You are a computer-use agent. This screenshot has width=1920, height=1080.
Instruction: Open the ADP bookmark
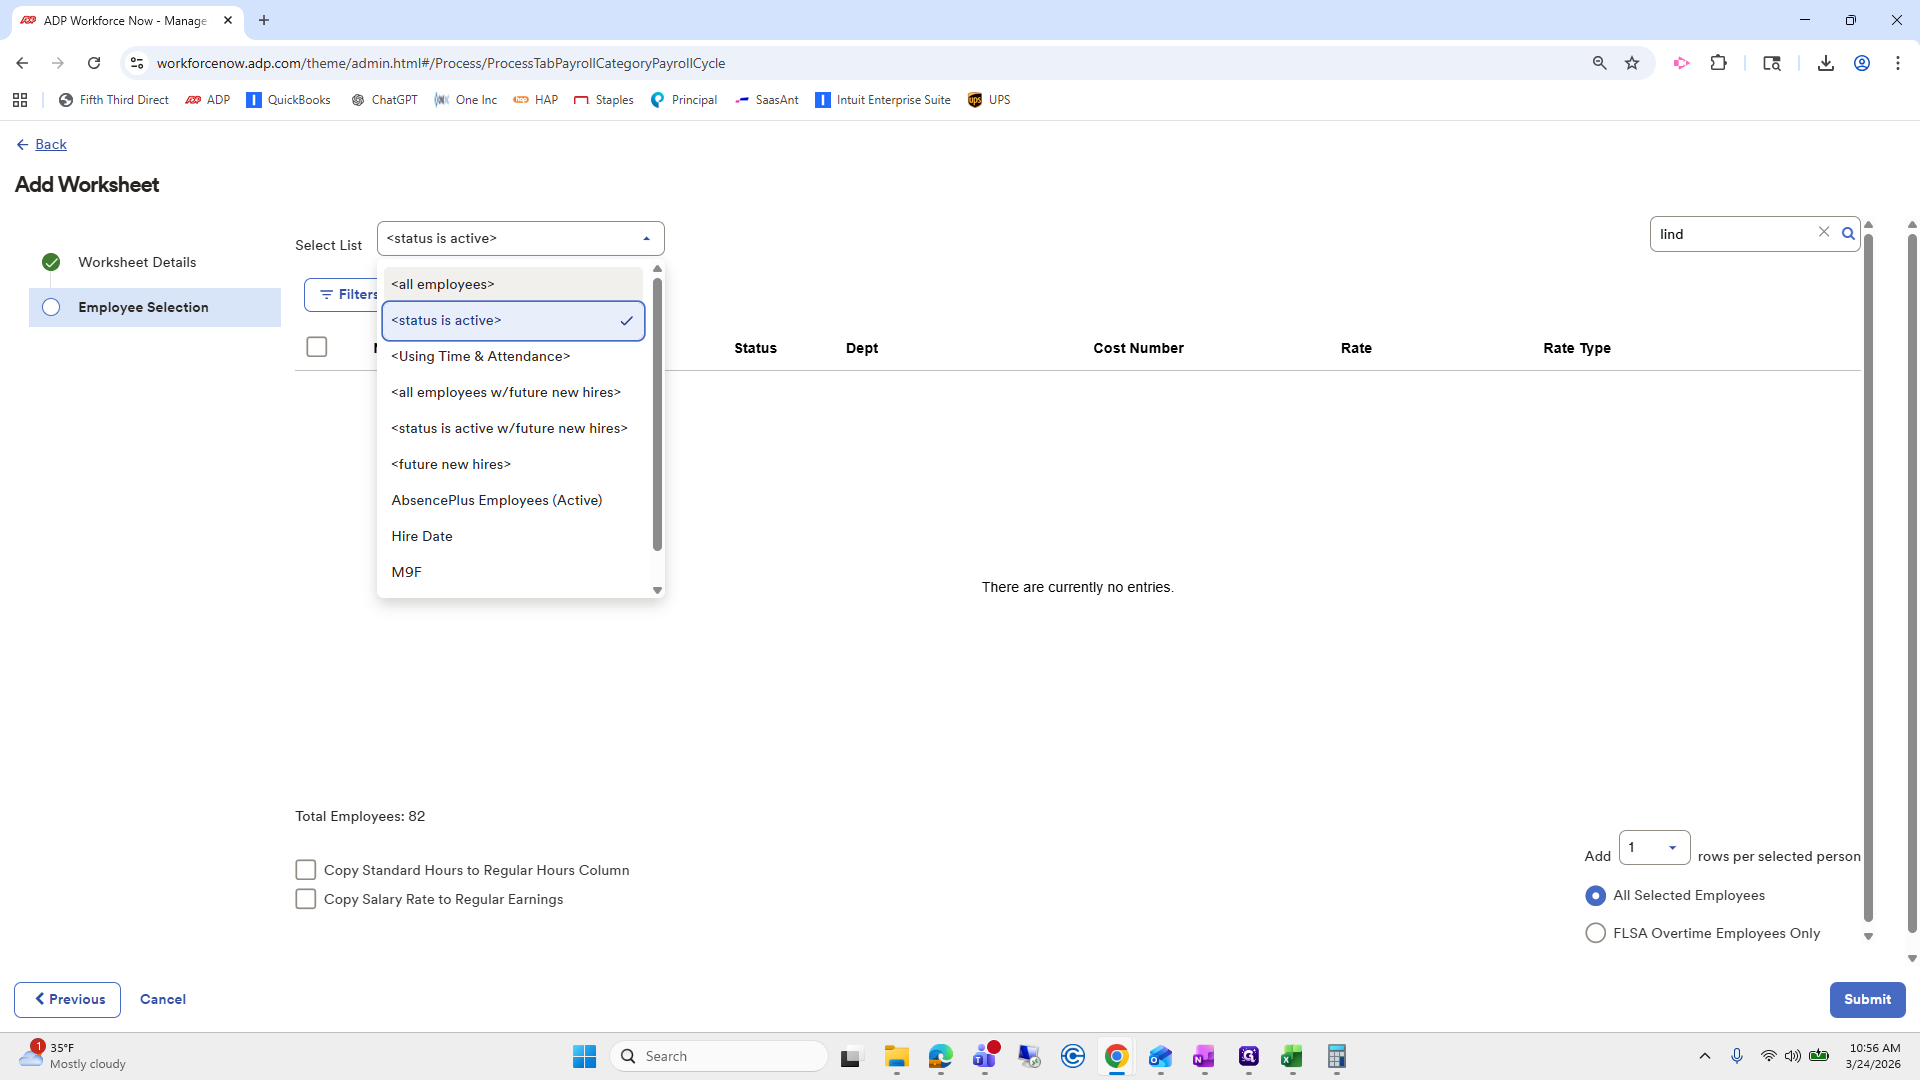click(x=208, y=100)
